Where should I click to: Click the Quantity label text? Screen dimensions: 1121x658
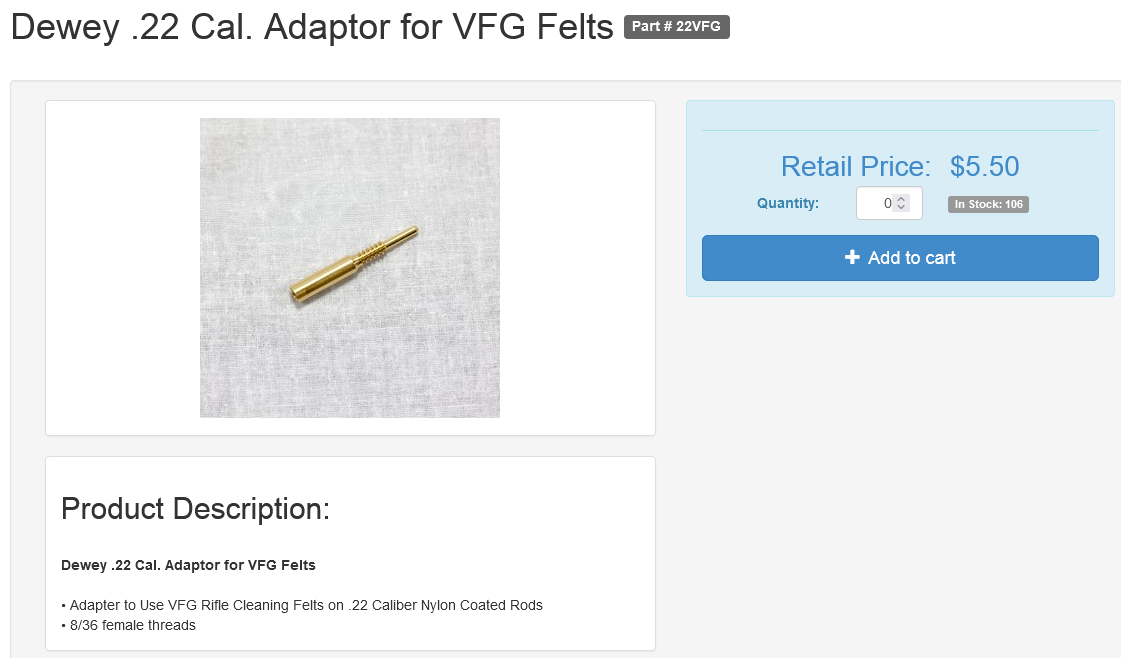click(x=788, y=203)
